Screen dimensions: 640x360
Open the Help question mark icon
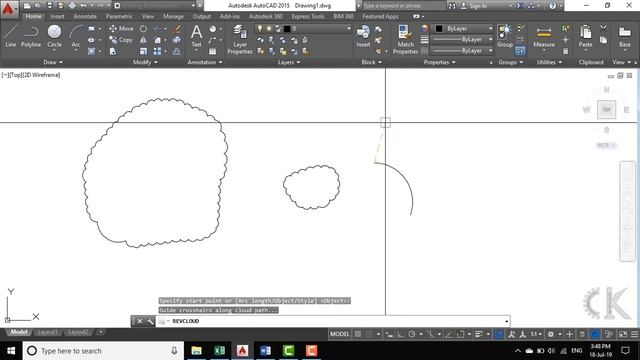[552, 6]
